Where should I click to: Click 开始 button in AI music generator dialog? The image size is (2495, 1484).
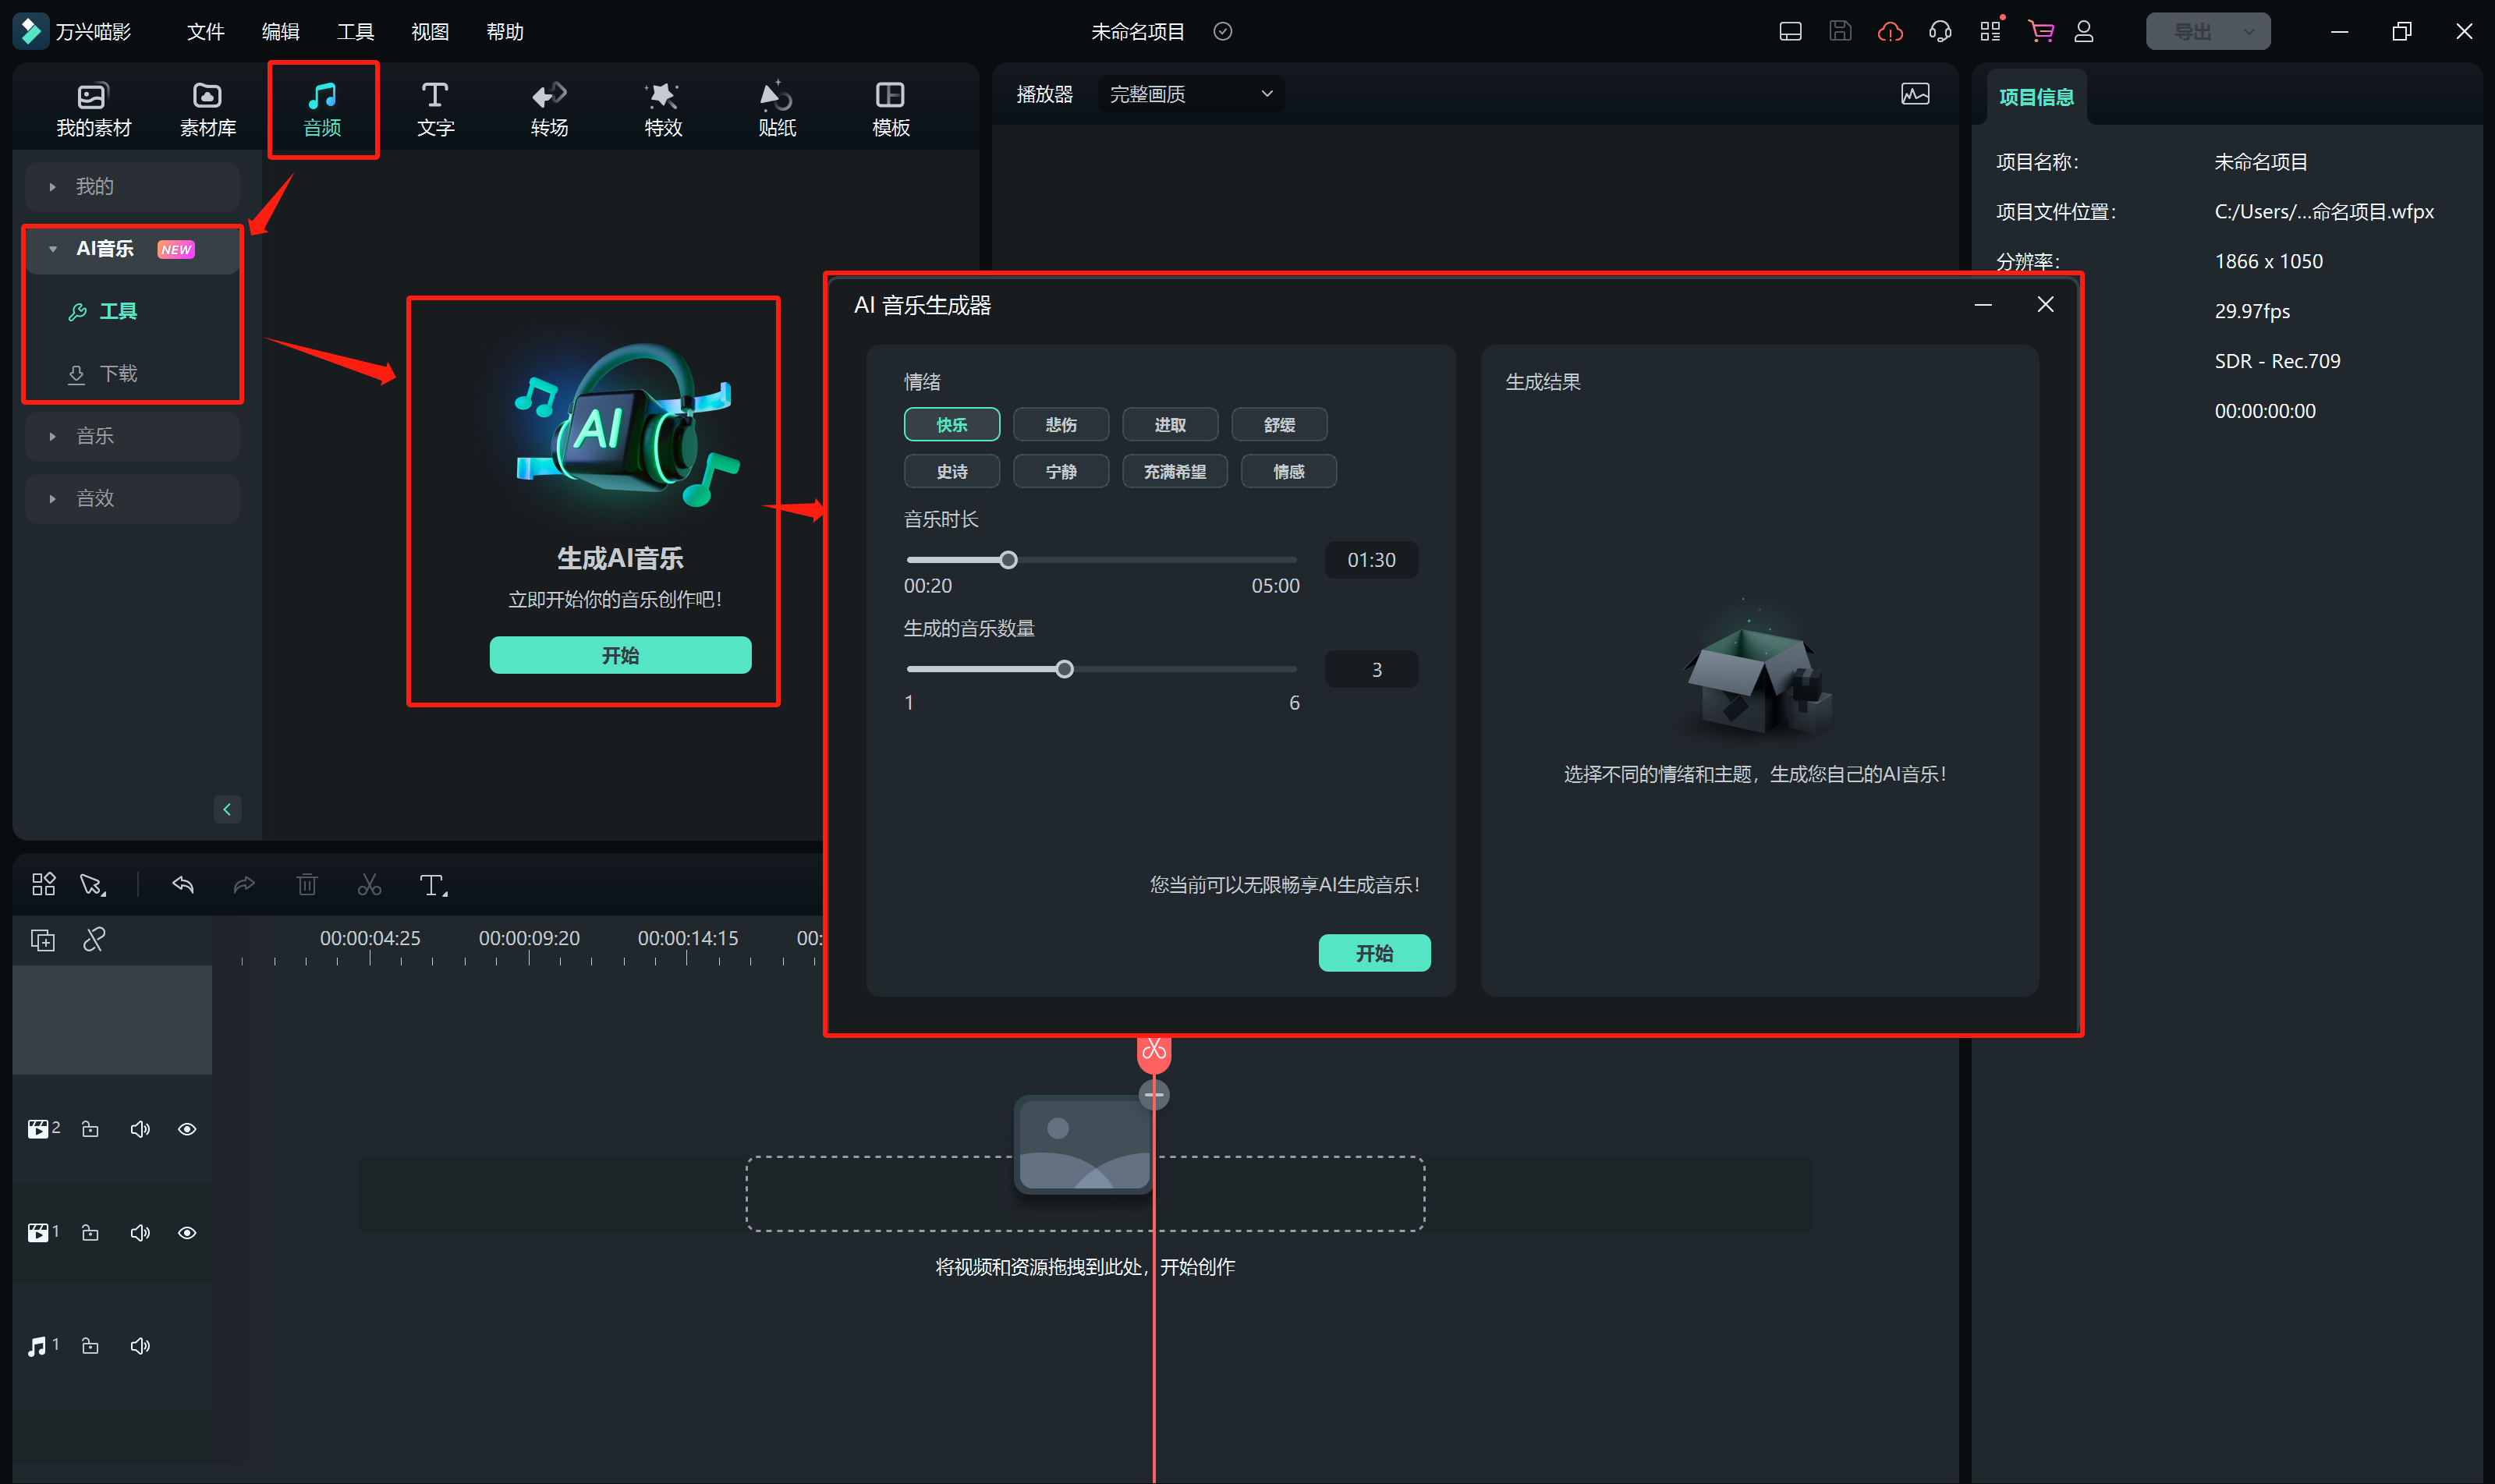point(1374,953)
